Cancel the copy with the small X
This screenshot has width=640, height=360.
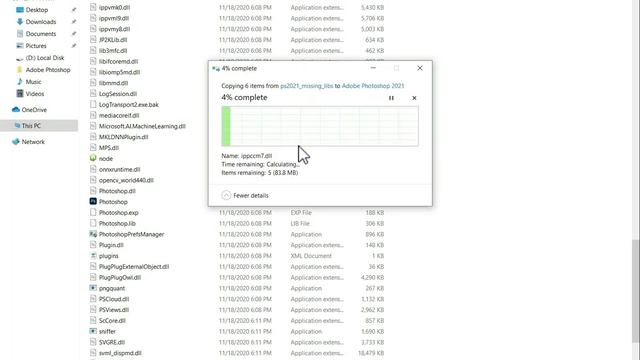414,98
